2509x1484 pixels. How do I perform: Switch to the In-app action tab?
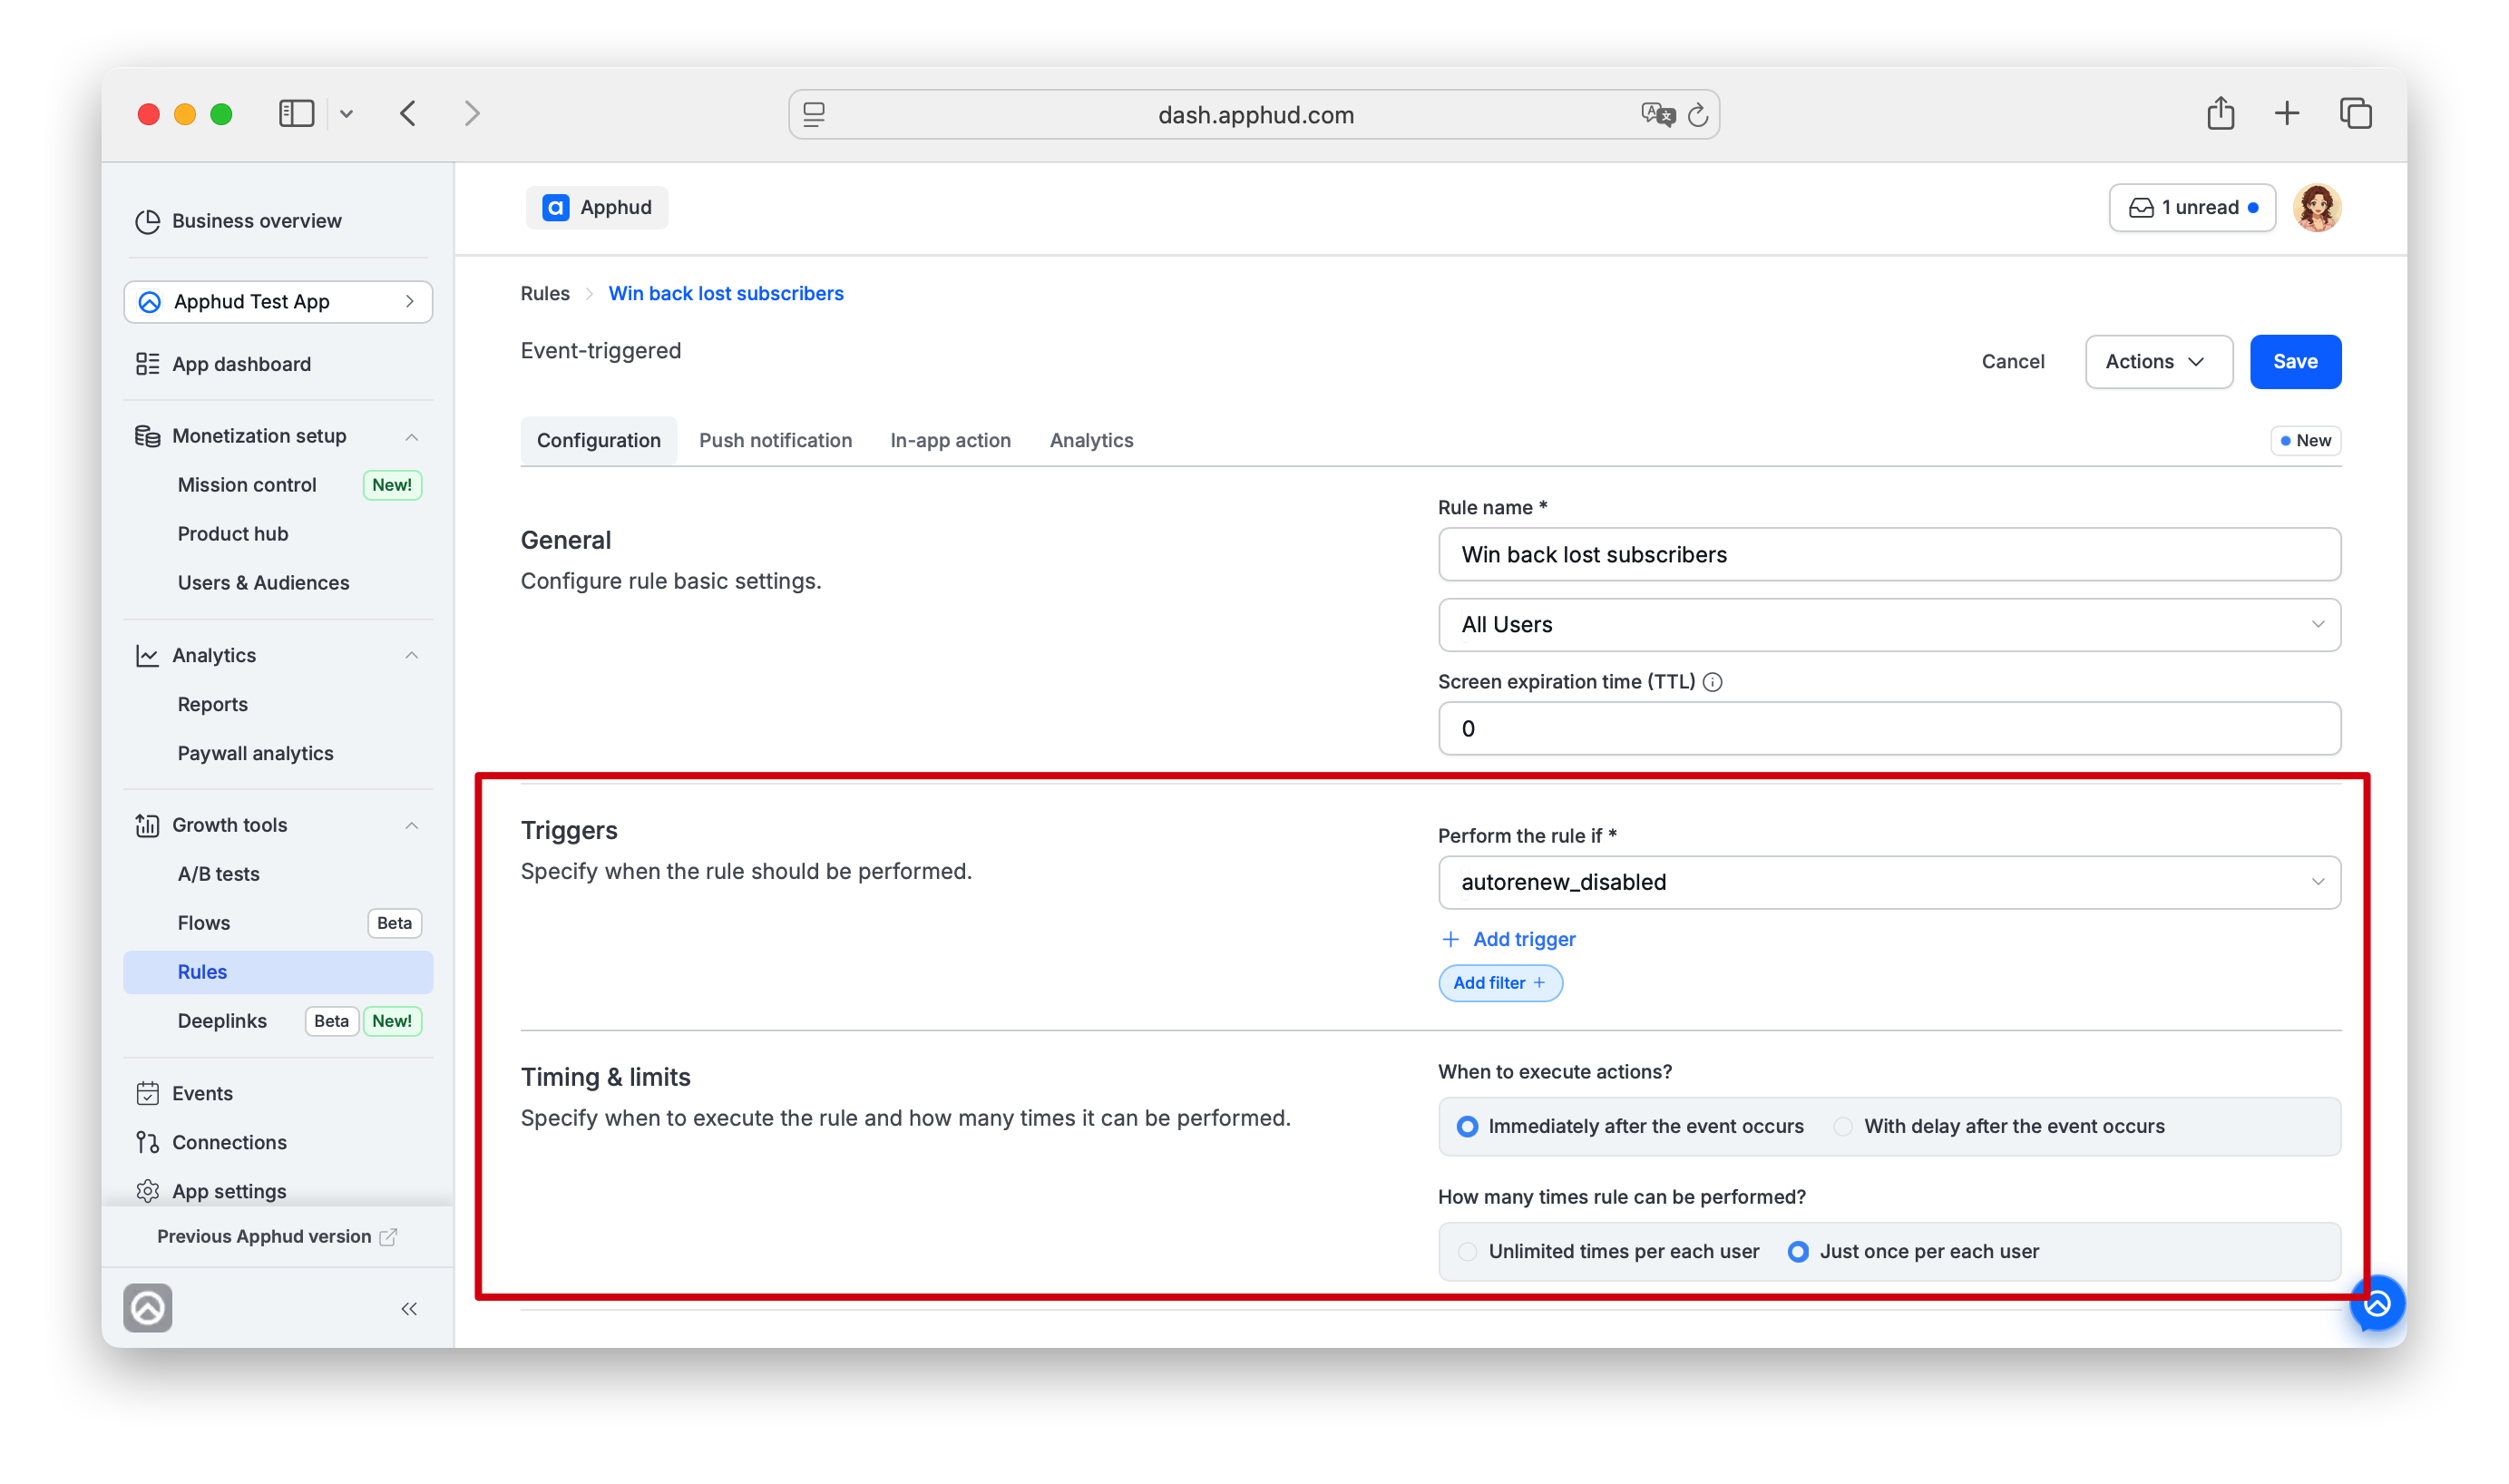coord(950,440)
